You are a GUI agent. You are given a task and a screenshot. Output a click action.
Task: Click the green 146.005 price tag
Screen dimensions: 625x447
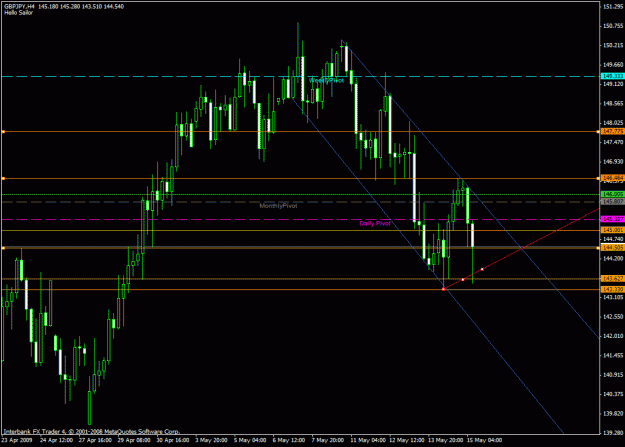pos(613,195)
